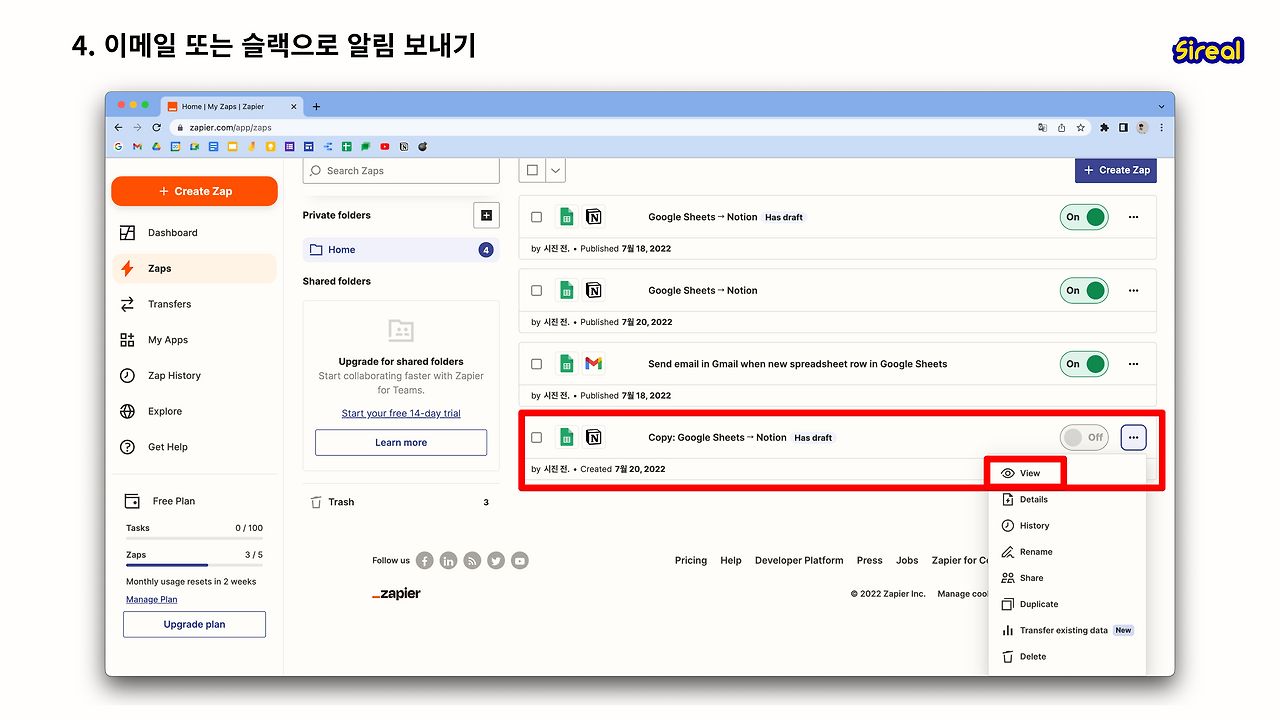Image resolution: width=1280 pixels, height=720 pixels.
Task: Click the Upgrade plan button
Action: click(x=194, y=625)
